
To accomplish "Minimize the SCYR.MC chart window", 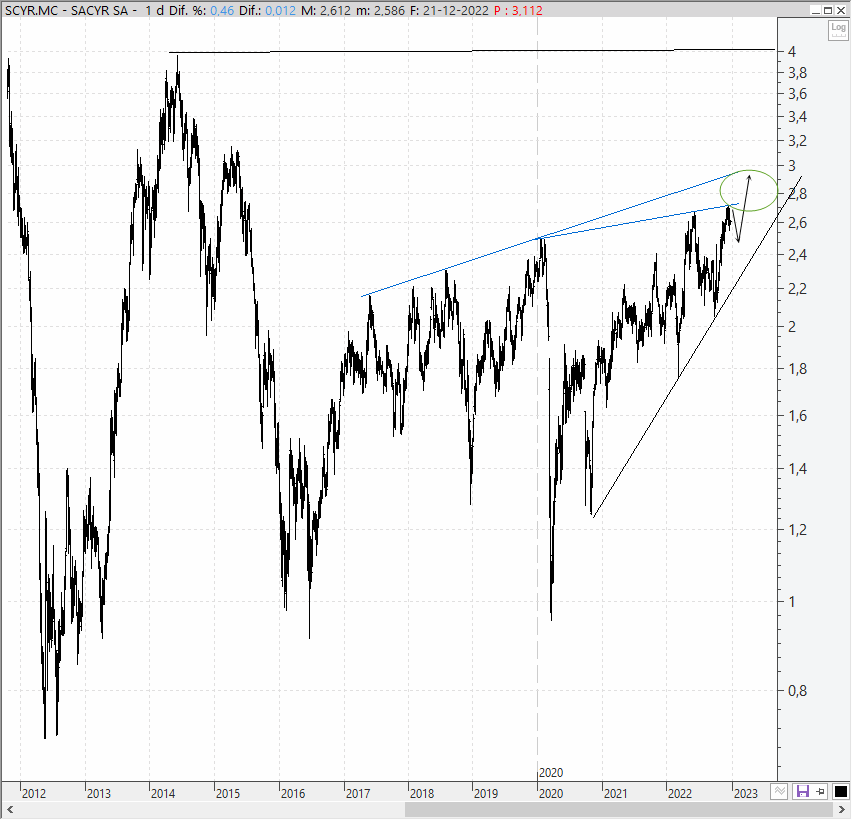I will pos(816,10).
